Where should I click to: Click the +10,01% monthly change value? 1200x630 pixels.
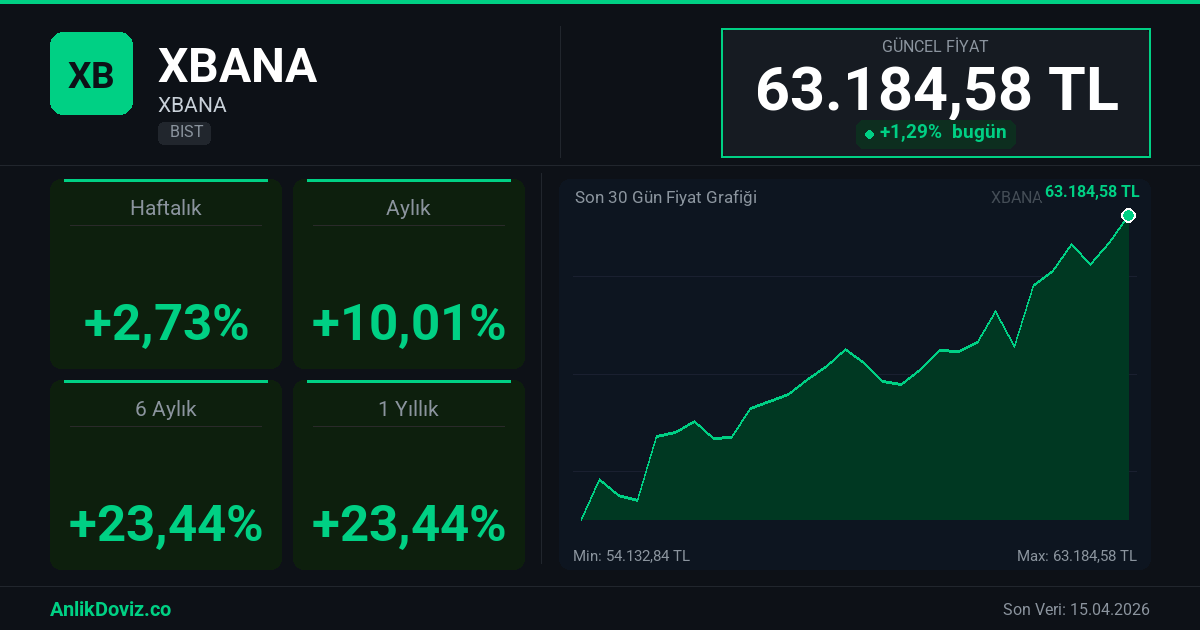[408, 323]
